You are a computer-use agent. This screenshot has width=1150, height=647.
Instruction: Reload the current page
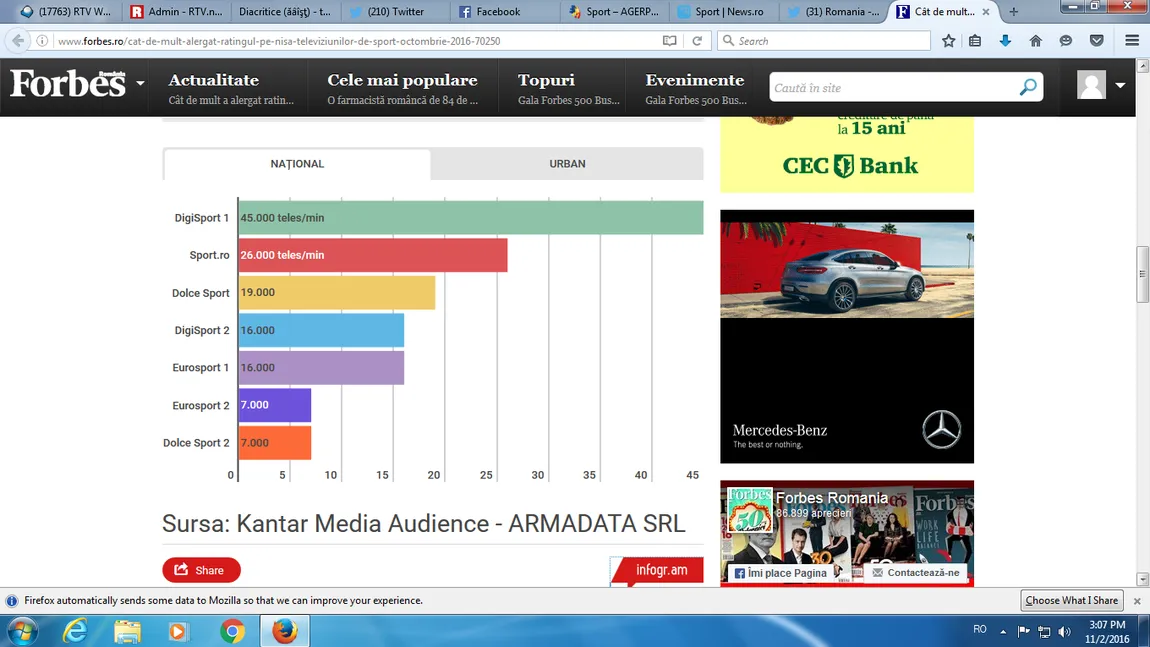click(x=697, y=41)
